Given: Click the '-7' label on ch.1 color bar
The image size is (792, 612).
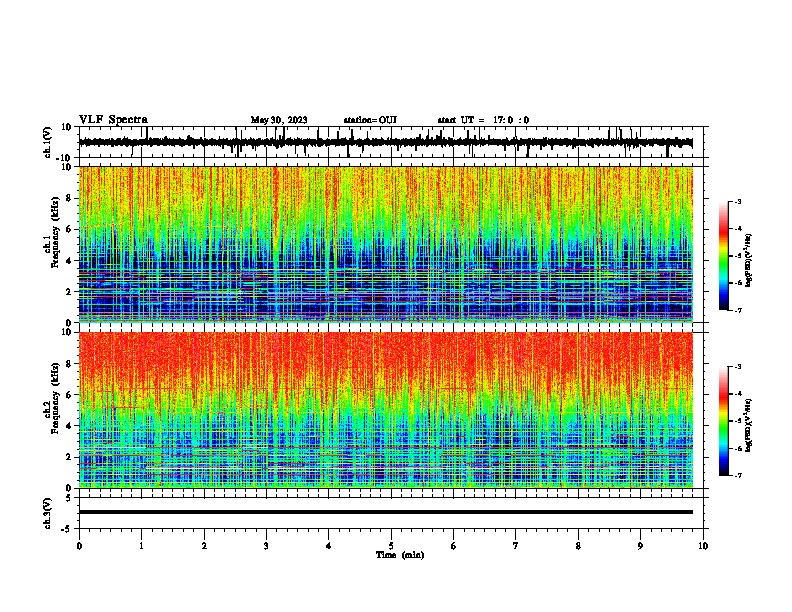Looking at the screenshot, I should (x=737, y=310).
